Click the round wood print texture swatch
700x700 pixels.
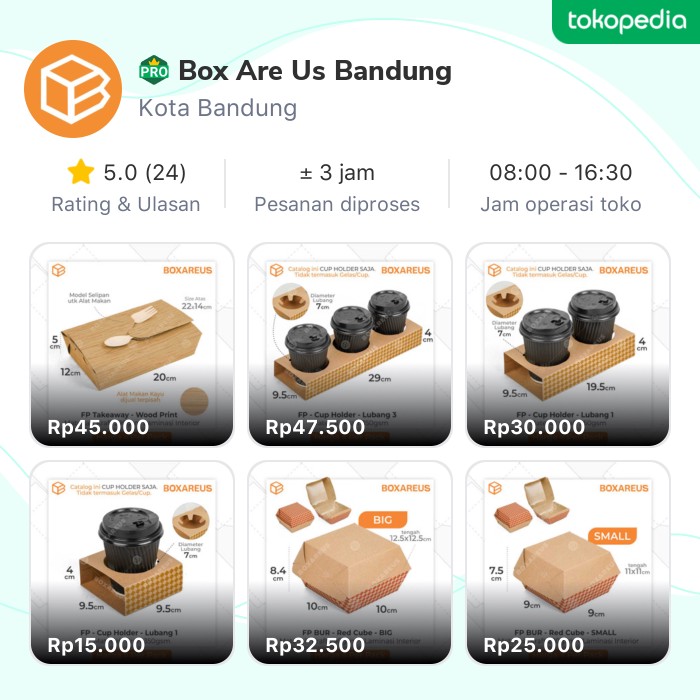(x=195, y=401)
